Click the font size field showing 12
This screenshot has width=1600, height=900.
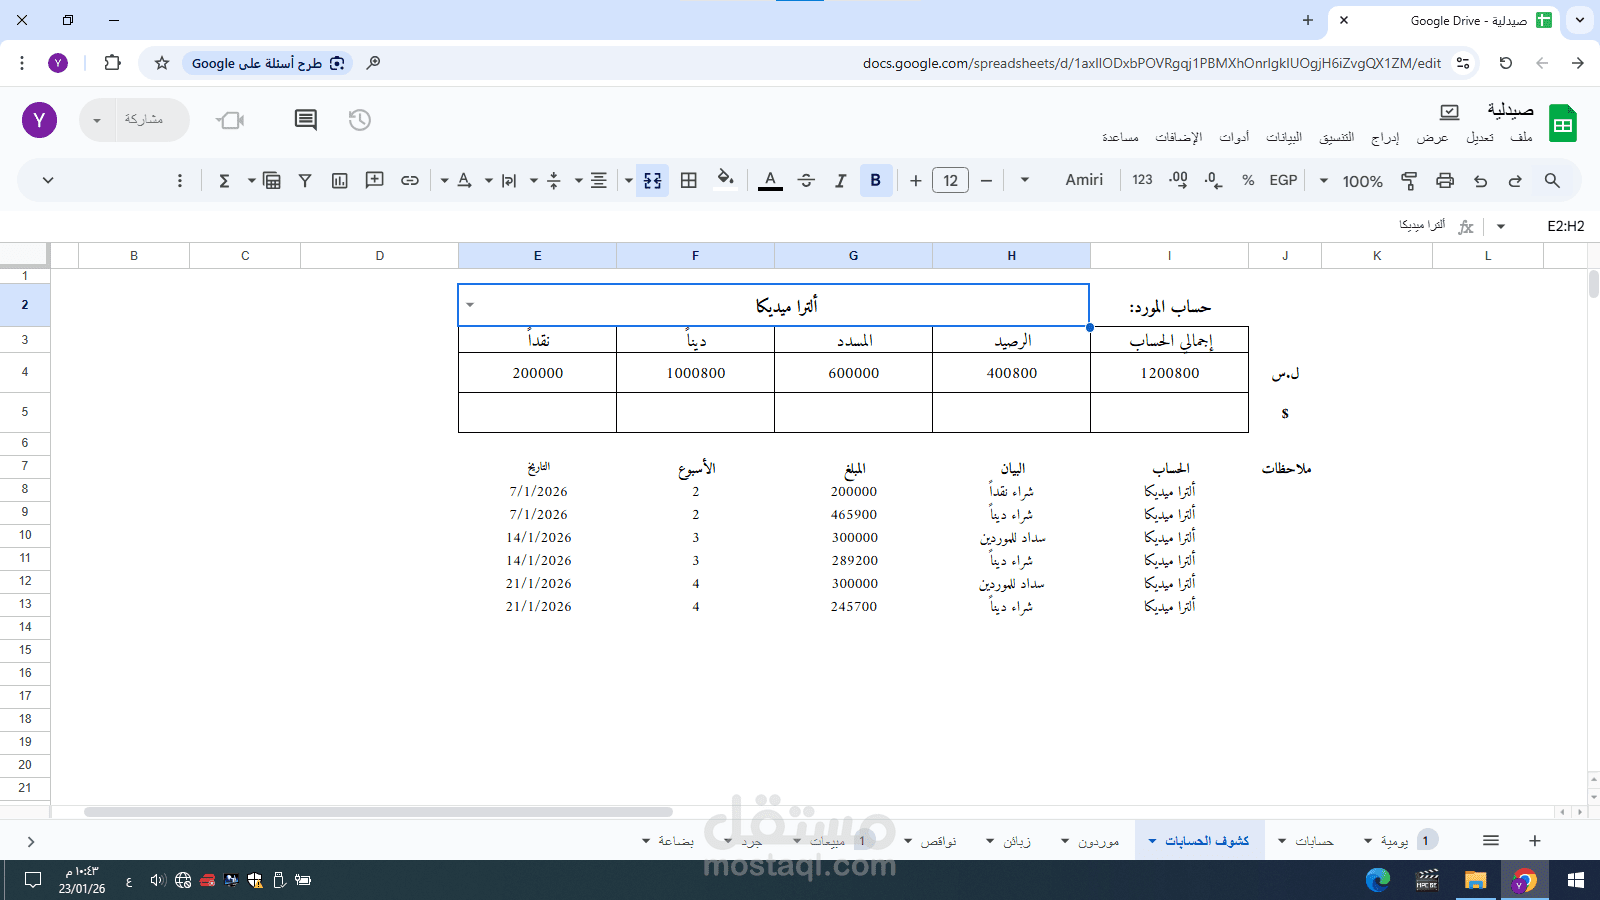point(950,181)
